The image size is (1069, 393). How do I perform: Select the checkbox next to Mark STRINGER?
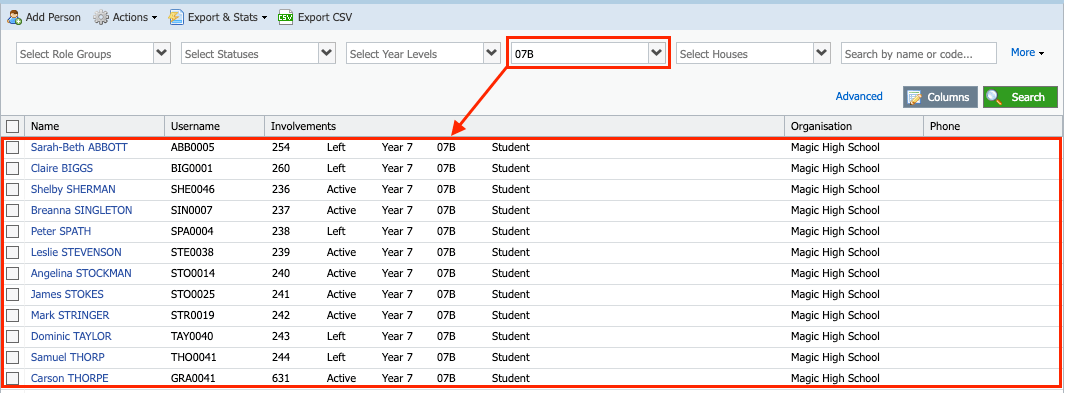pyautogui.click(x=12, y=315)
